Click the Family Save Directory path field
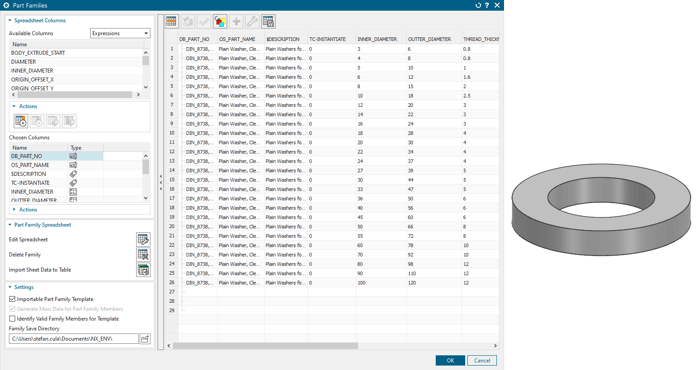Screen dimensions: 700x370 point(74,339)
